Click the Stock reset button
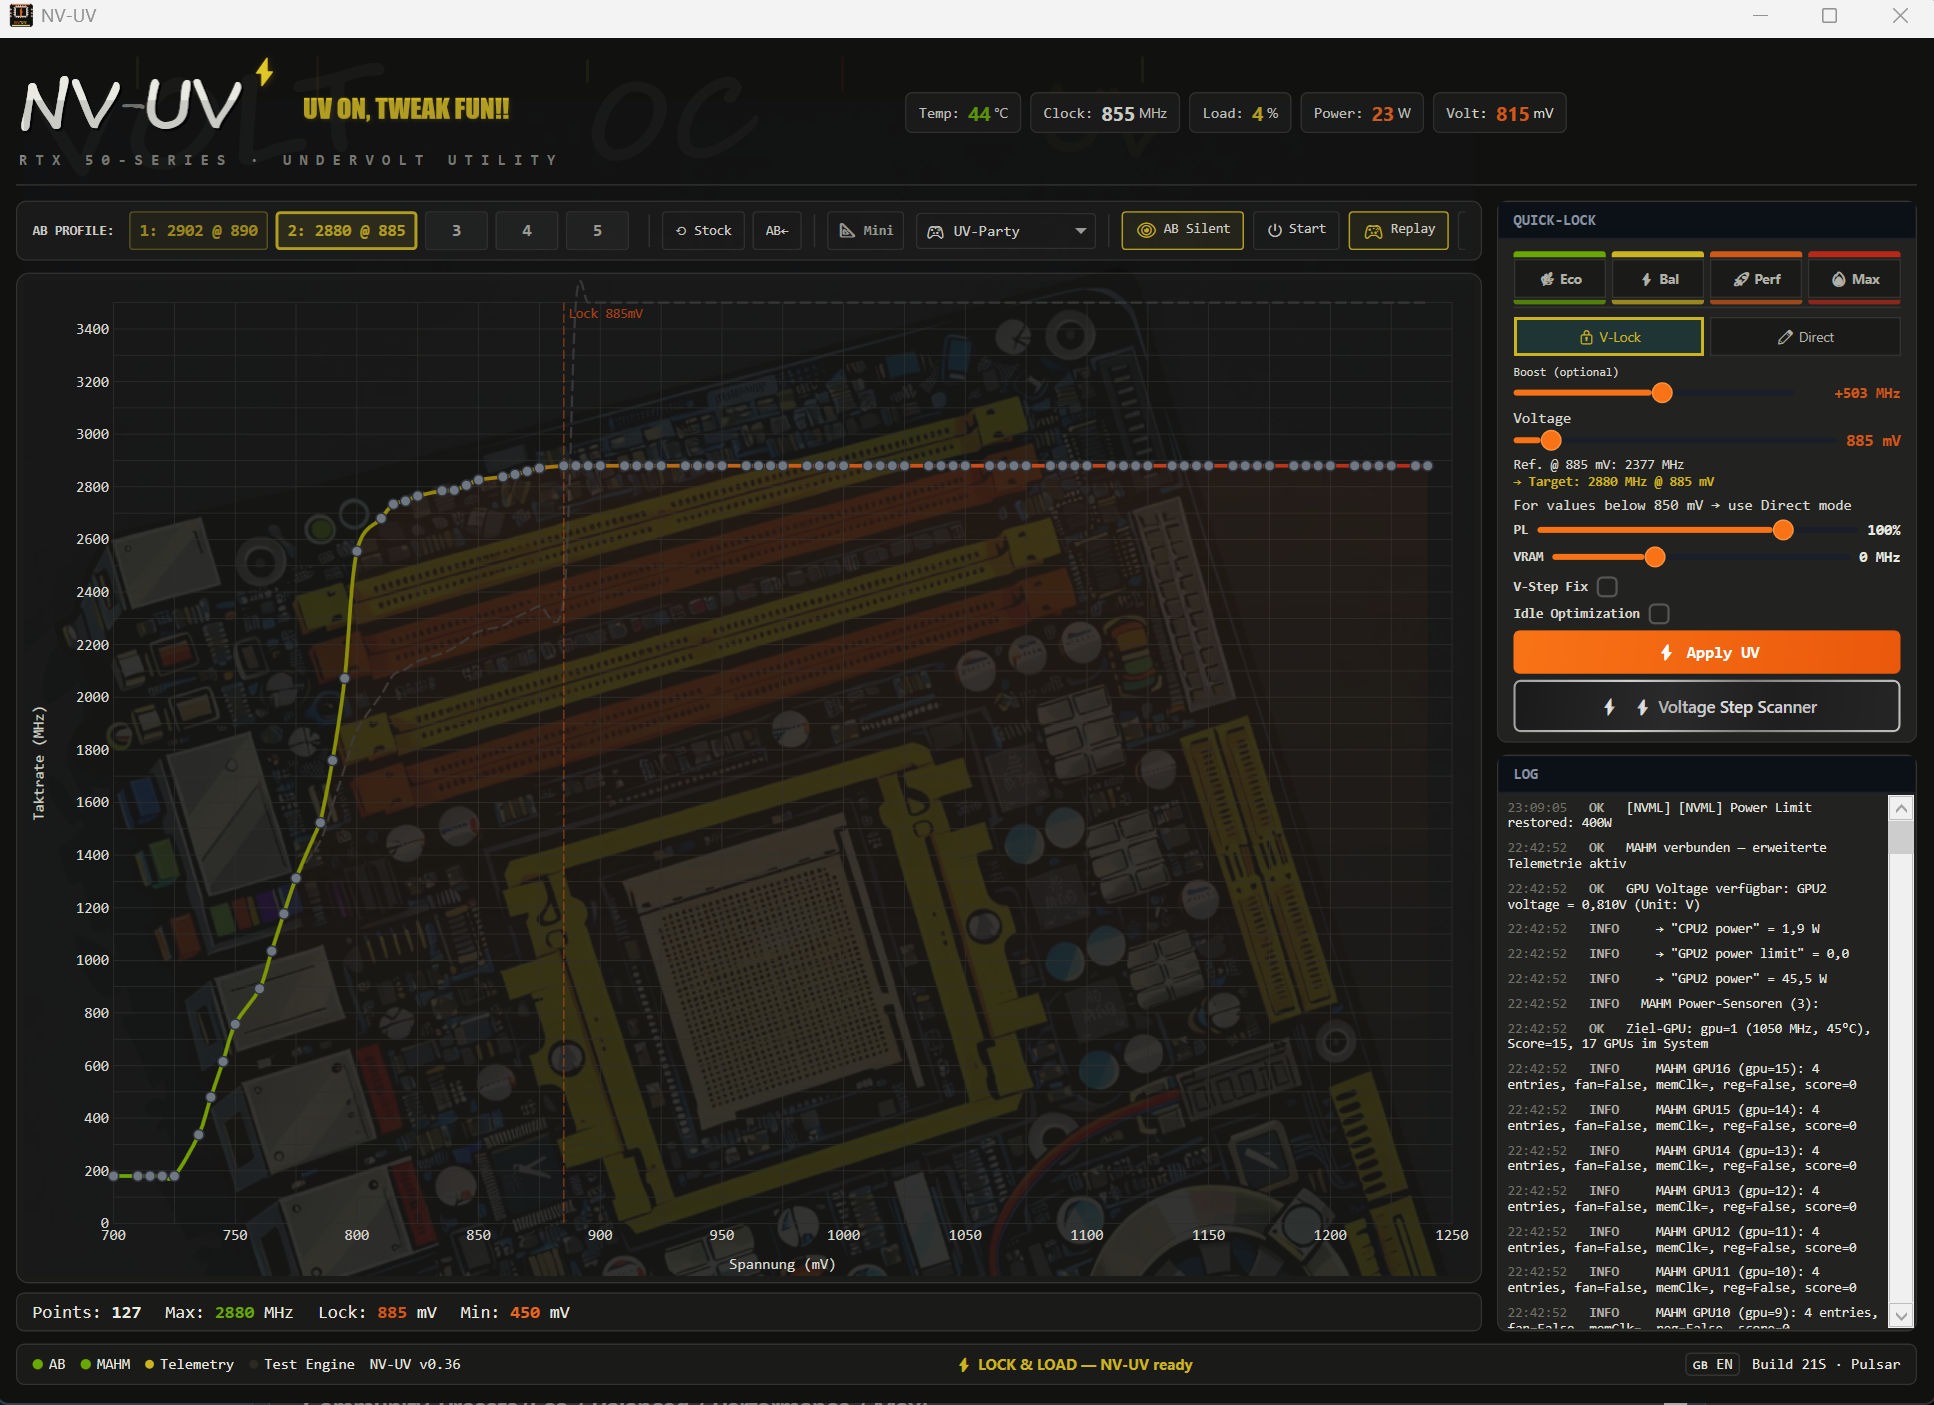The width and height of the screenshot is (1934, 1405). 703,230
